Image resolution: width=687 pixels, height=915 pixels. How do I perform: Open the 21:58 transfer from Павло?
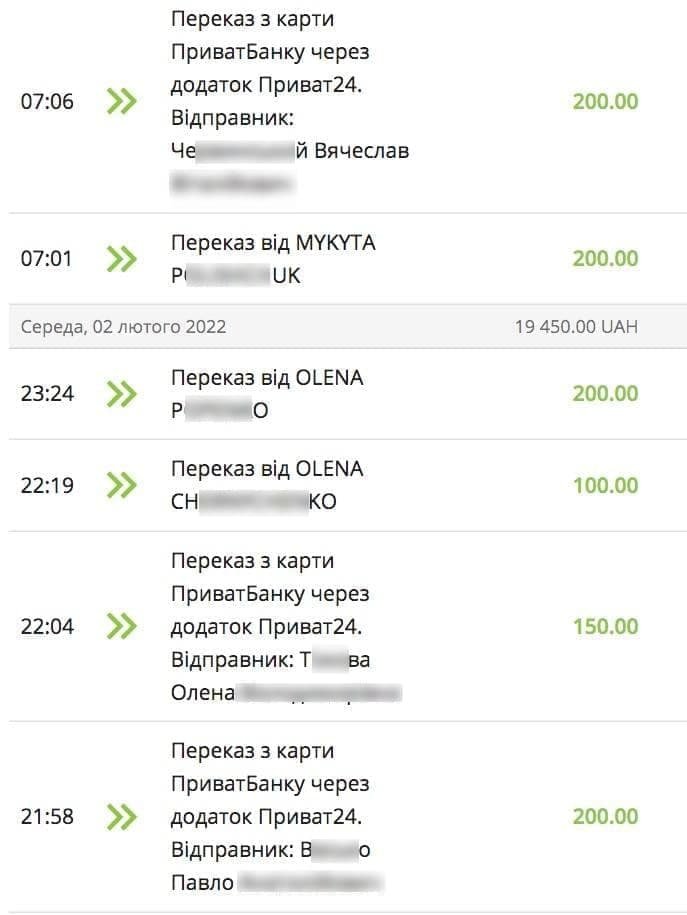click(278, 817)
